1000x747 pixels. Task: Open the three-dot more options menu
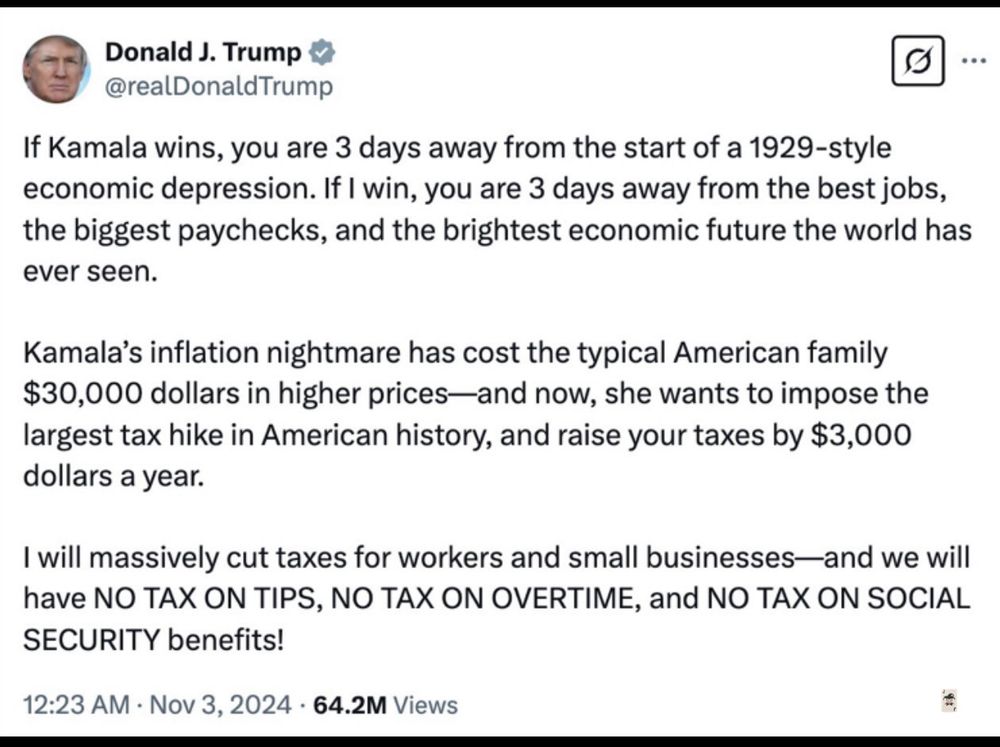(x=974, y=61)
